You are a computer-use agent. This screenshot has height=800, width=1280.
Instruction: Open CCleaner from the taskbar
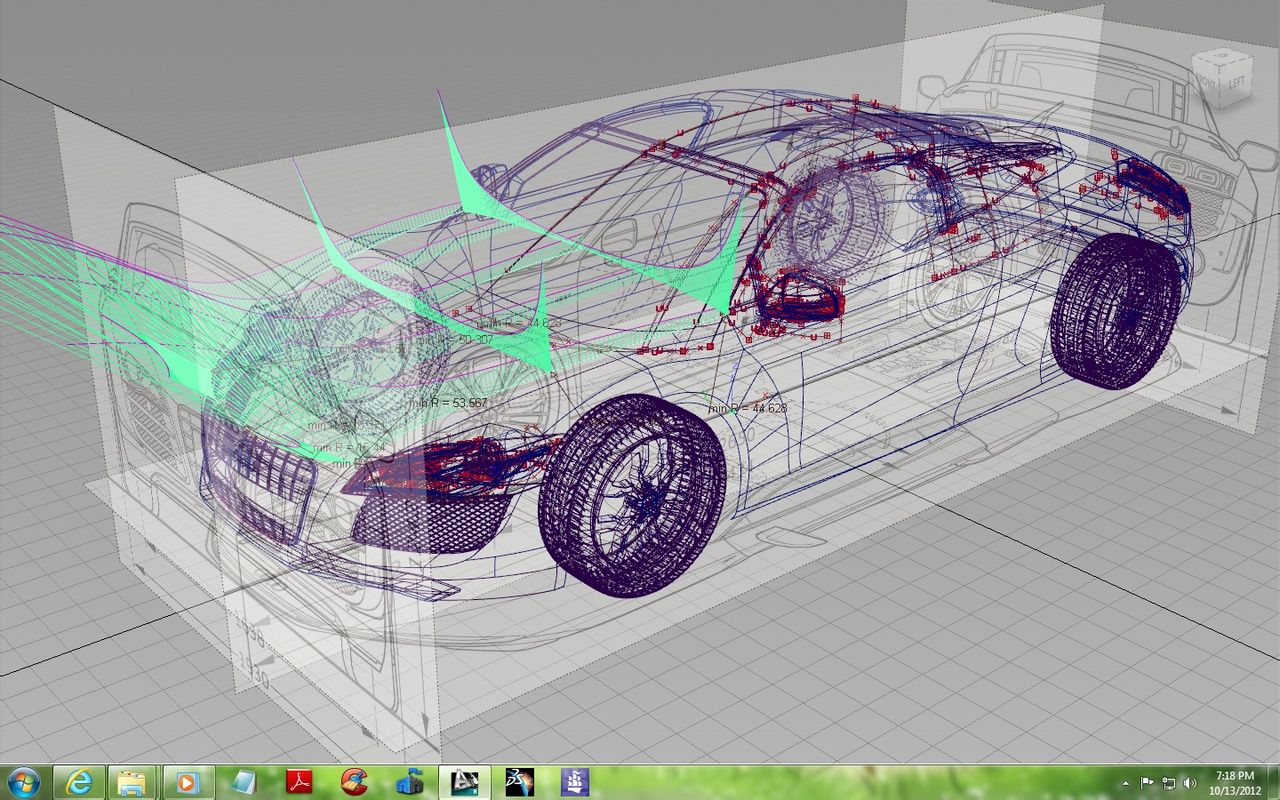pos(354,781)
